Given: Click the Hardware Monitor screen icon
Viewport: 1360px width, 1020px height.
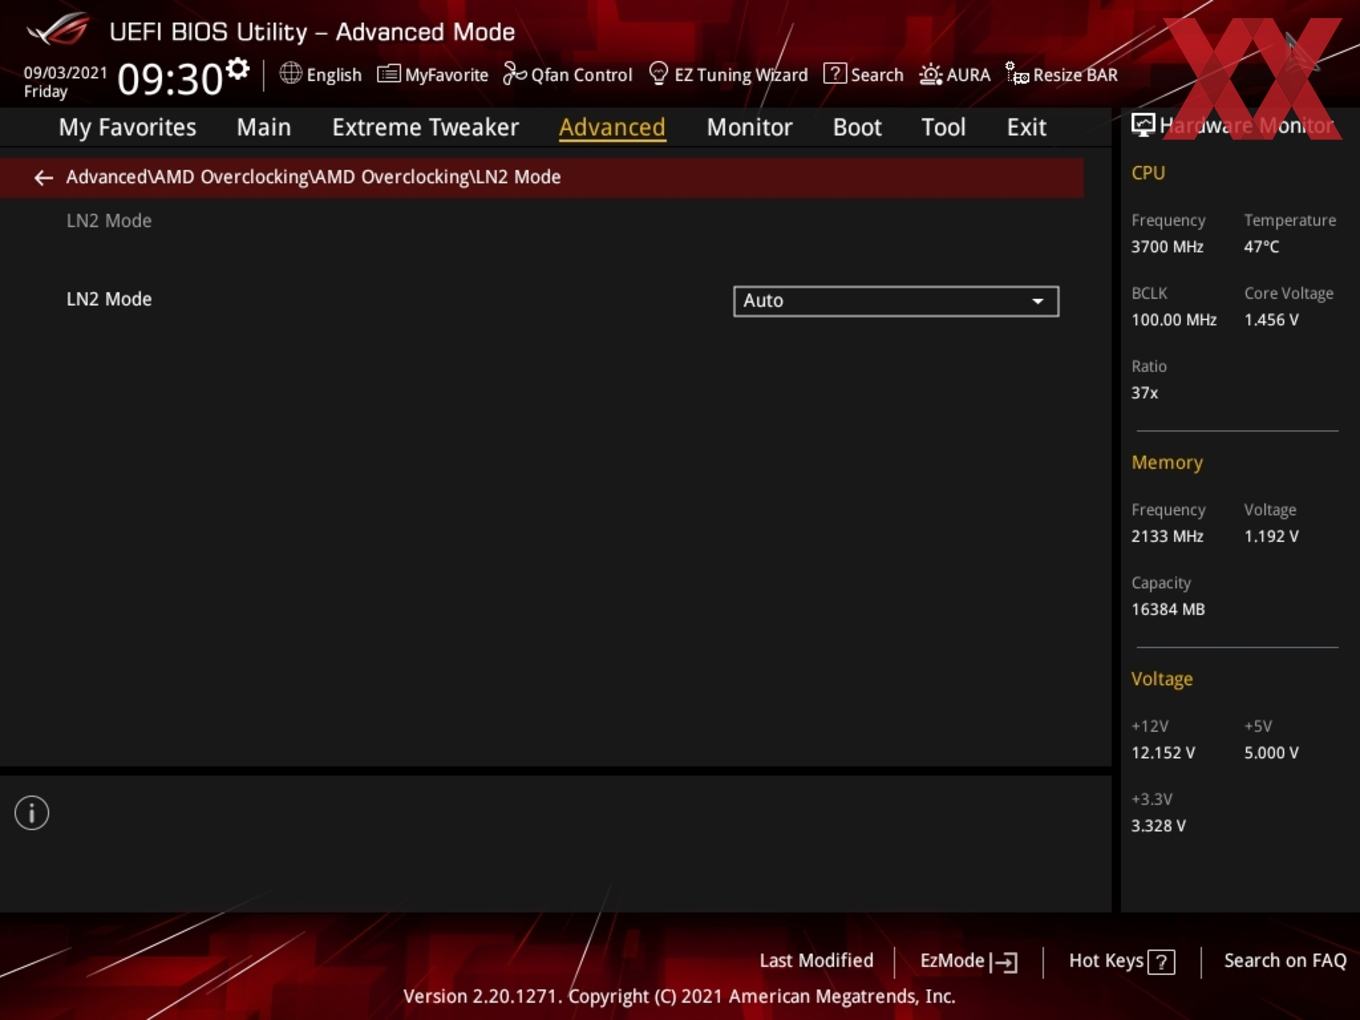Looking at the screenshot, I should click(1143, 125).
